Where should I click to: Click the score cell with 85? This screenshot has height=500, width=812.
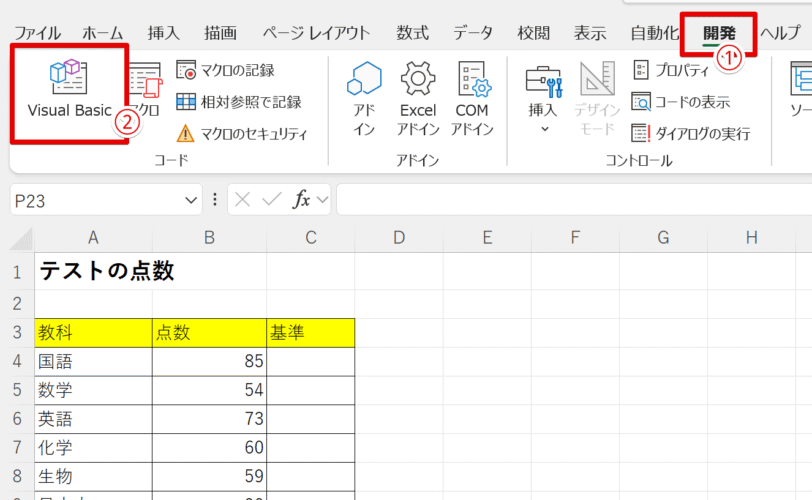click(209, 361)
